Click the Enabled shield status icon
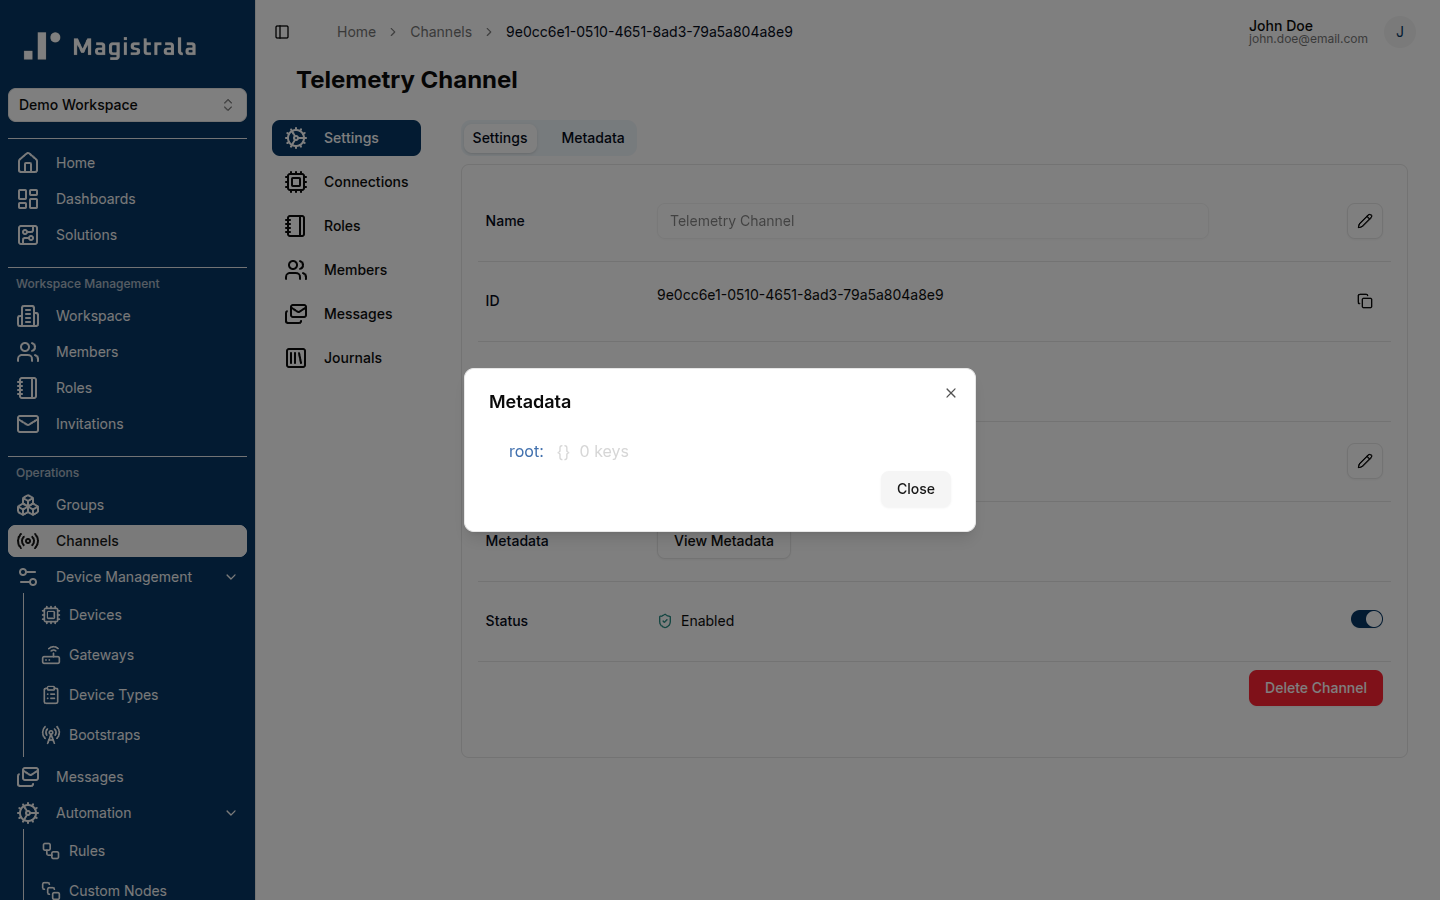This screenshot has height=900, width=1440. click(x=665, y=621)
